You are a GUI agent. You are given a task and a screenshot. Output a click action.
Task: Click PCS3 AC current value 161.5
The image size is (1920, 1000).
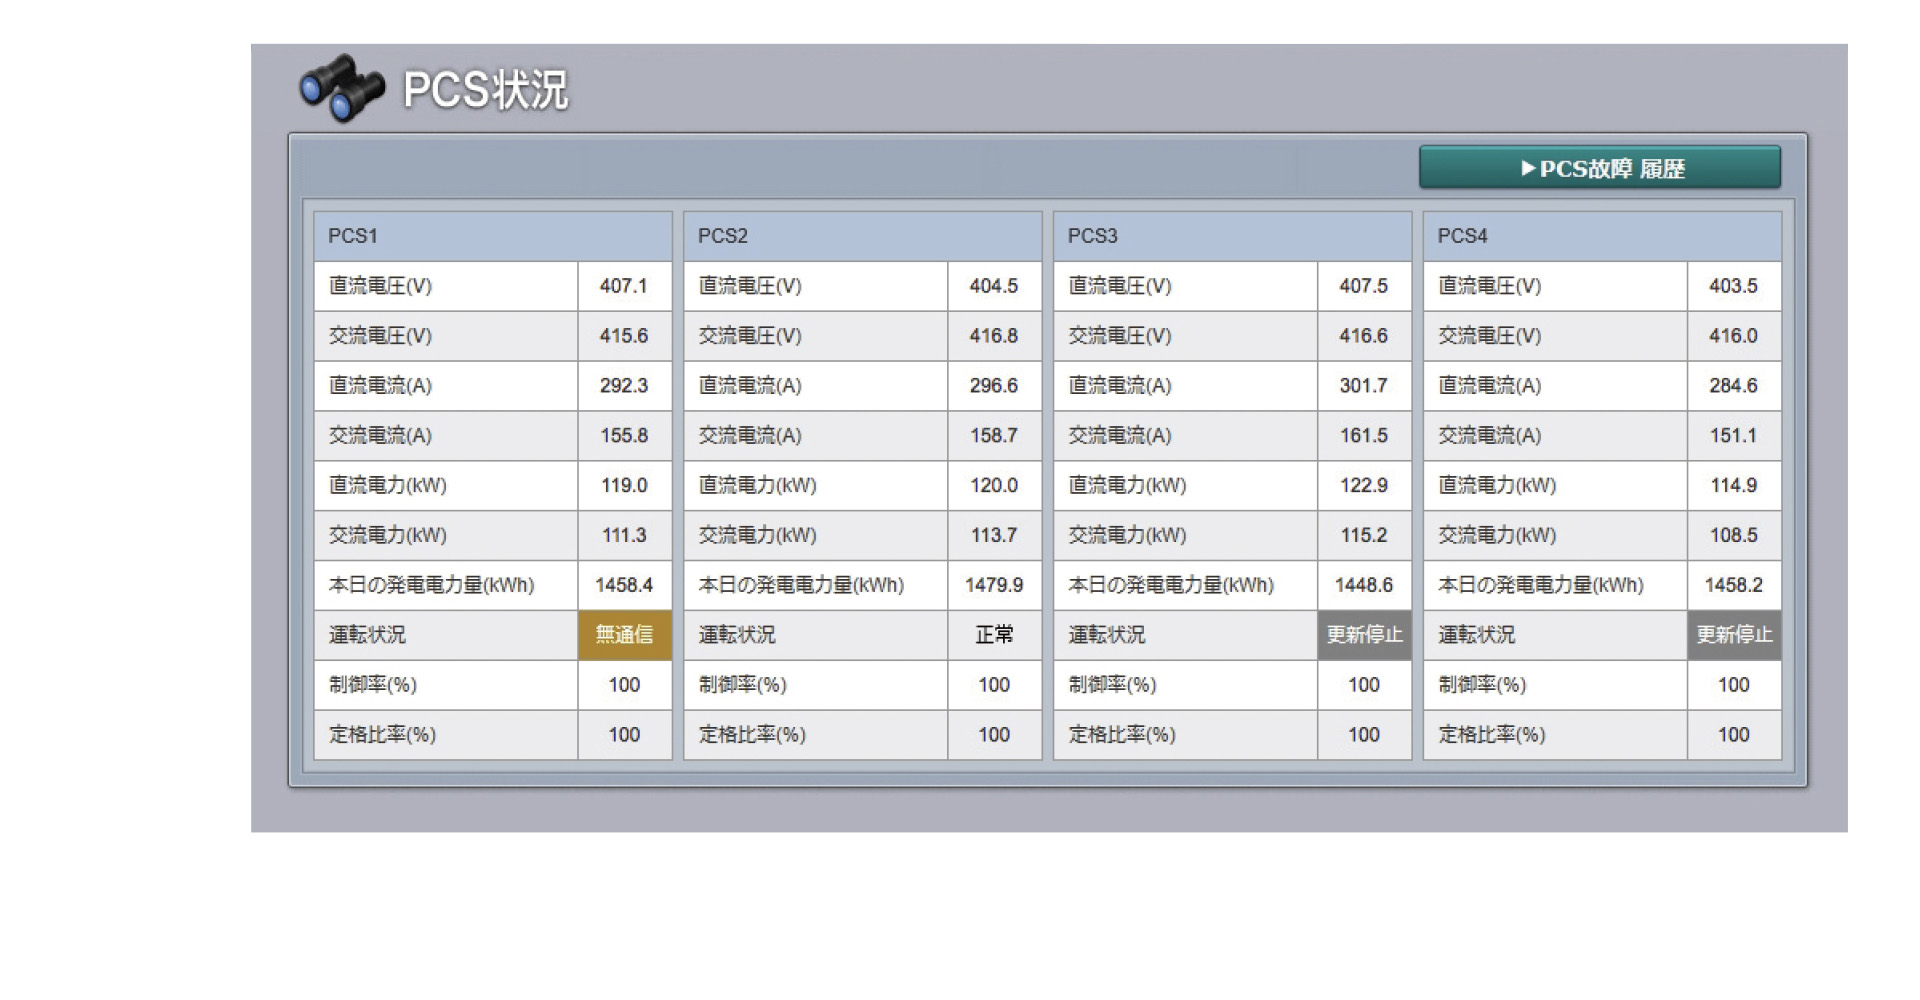[1364, 436]
